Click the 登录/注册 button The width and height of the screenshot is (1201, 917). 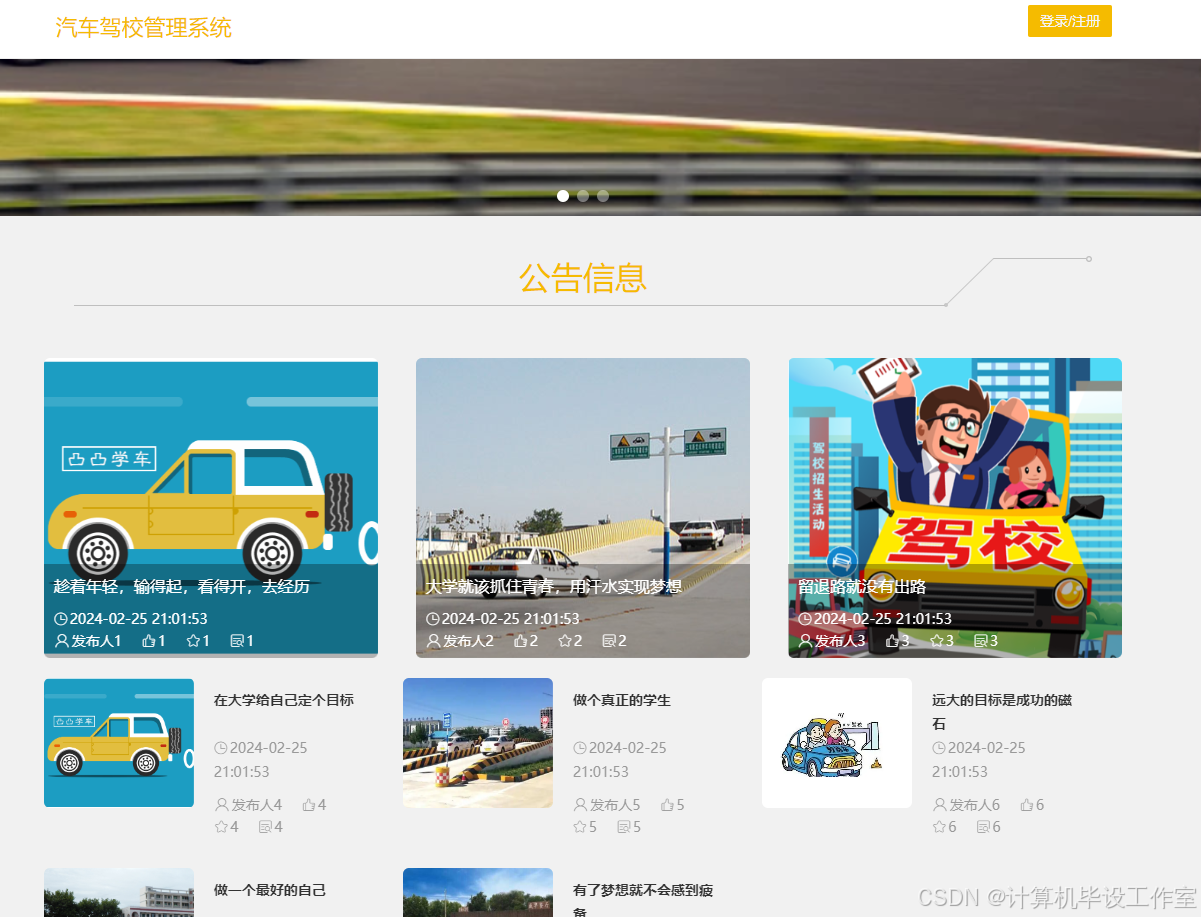point(1069,21)
